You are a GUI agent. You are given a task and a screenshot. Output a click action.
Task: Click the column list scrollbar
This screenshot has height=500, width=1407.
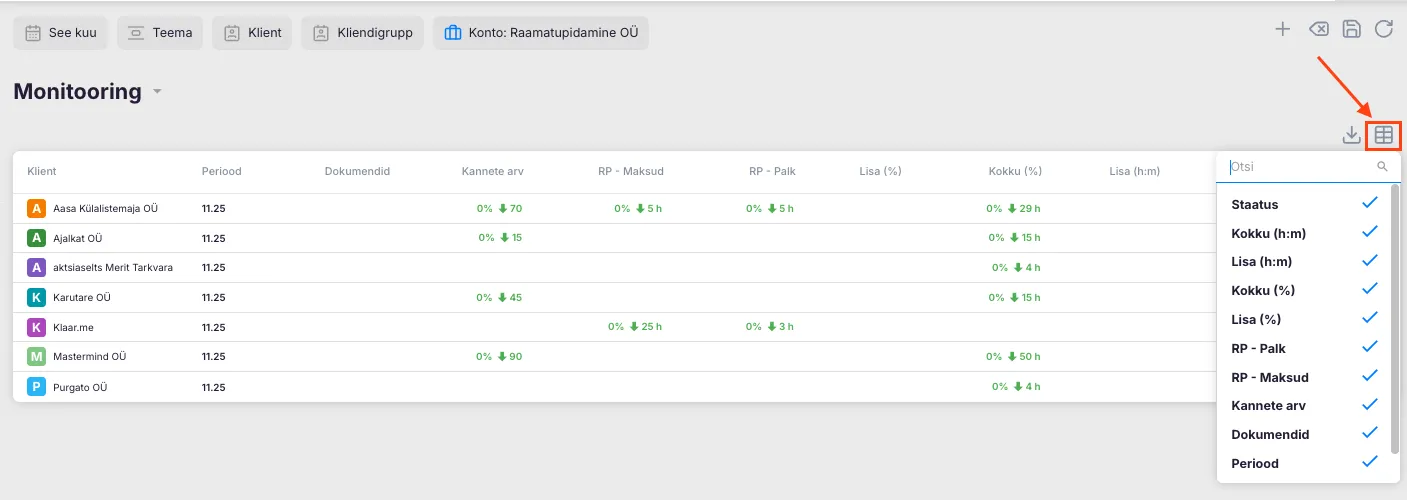(1395, 320)
